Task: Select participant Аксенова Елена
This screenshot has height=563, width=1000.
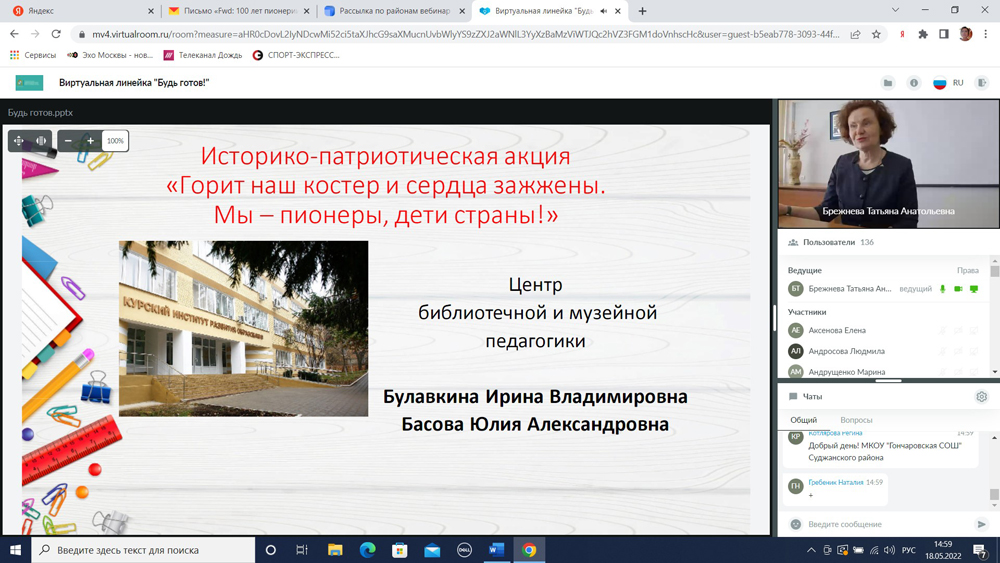Action: 837,330
